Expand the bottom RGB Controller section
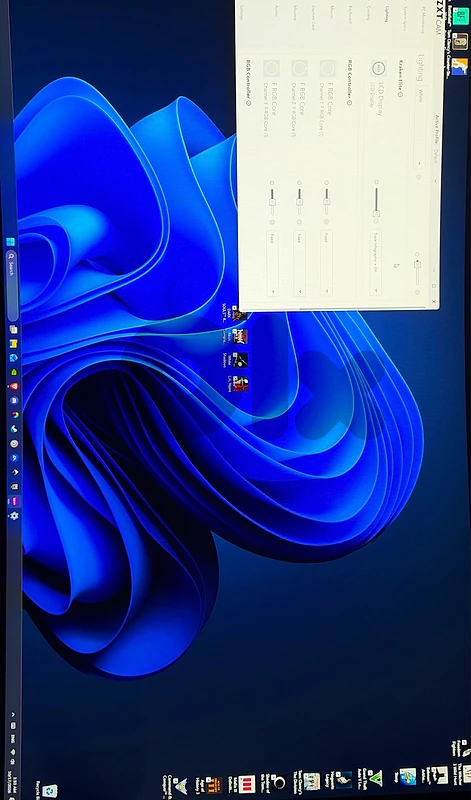This screenshot has width=471, height=800. pos(249,102)
